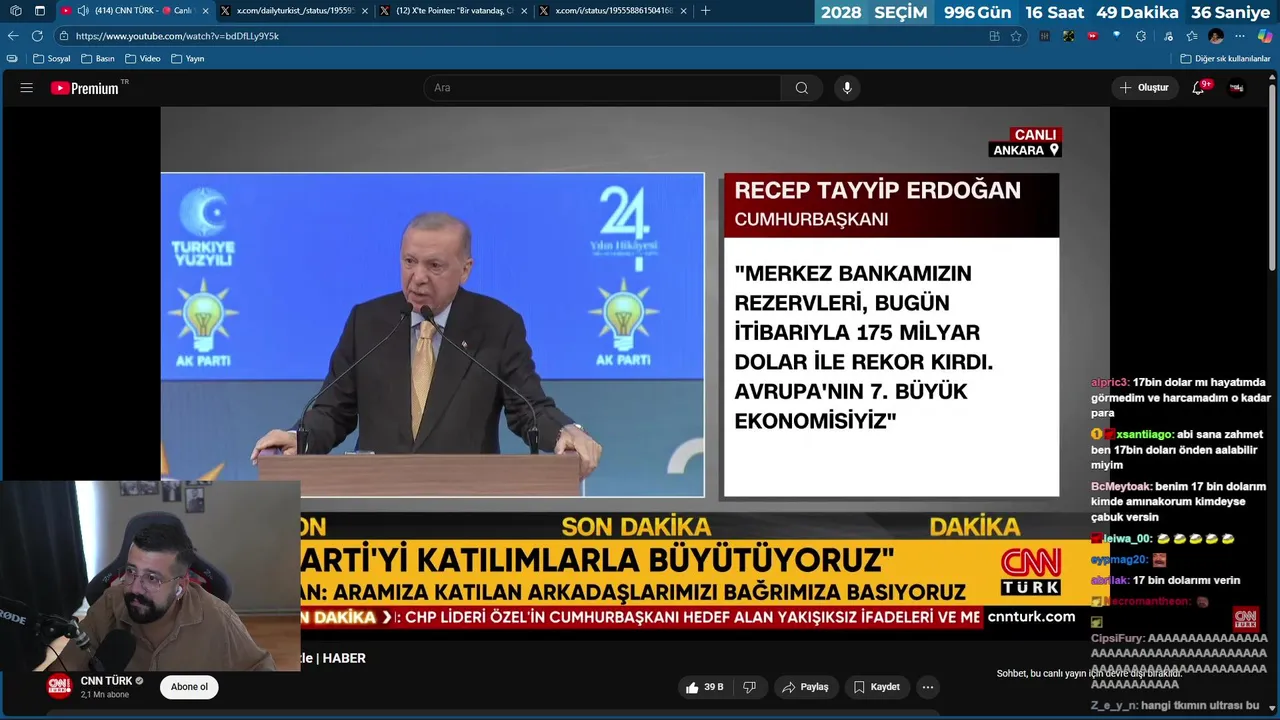Click the '2,1 Mn abone' subscriber count
This screenshot has width=1280, height=720.
pos(105,694)
